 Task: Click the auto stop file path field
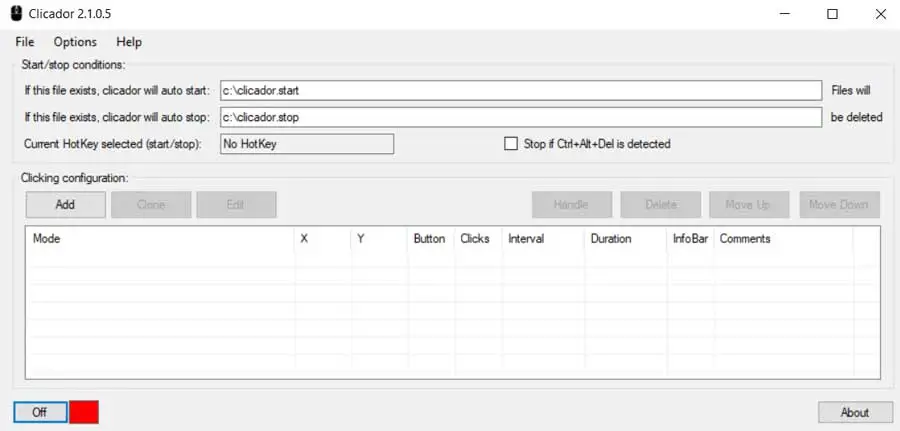click(521, 117)
